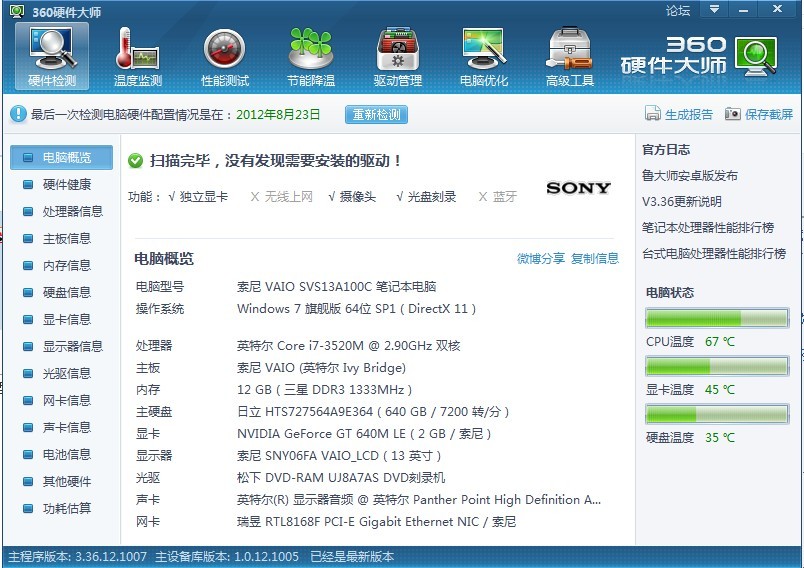
Task: Click NVIDIA GeForce GT 640M LE value
Action: [364, 434]
